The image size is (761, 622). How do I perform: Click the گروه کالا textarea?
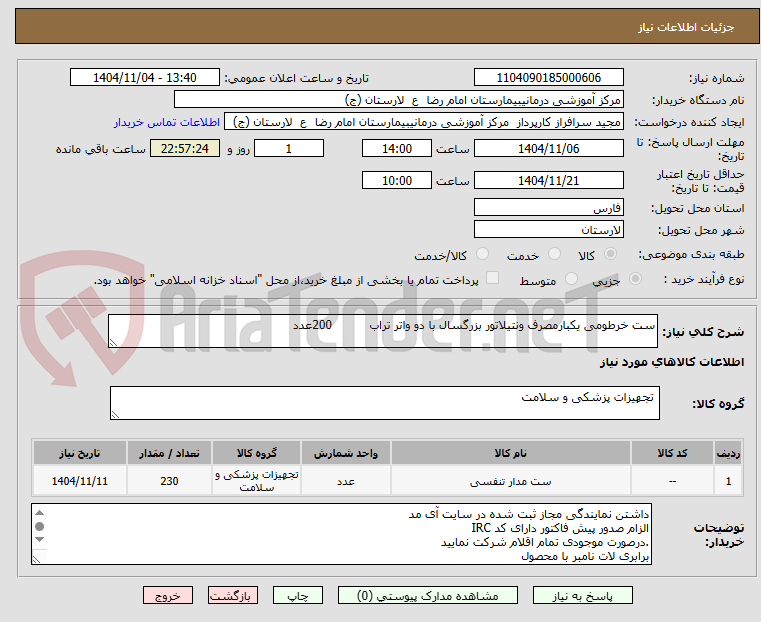point(384,403)
